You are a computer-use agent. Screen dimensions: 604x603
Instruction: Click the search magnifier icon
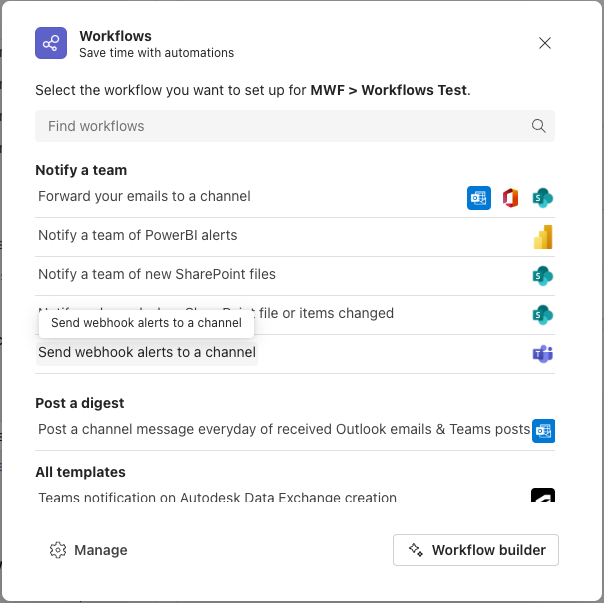coord(538,126)
